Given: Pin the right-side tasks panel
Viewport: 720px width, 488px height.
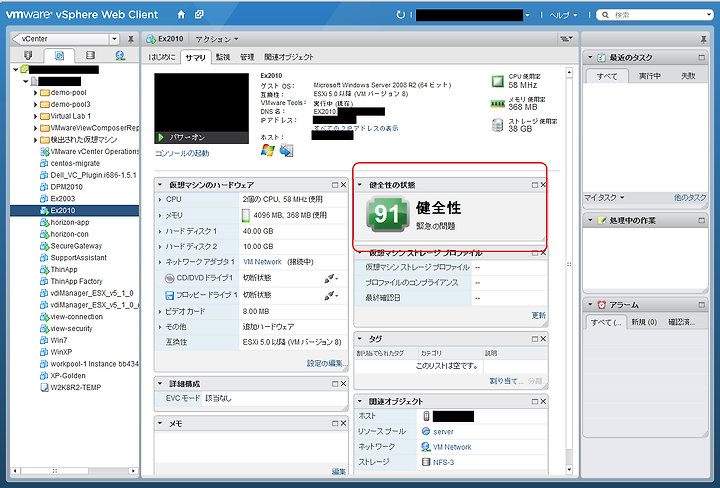Looking at the screenshot, I should click(703, 39).
